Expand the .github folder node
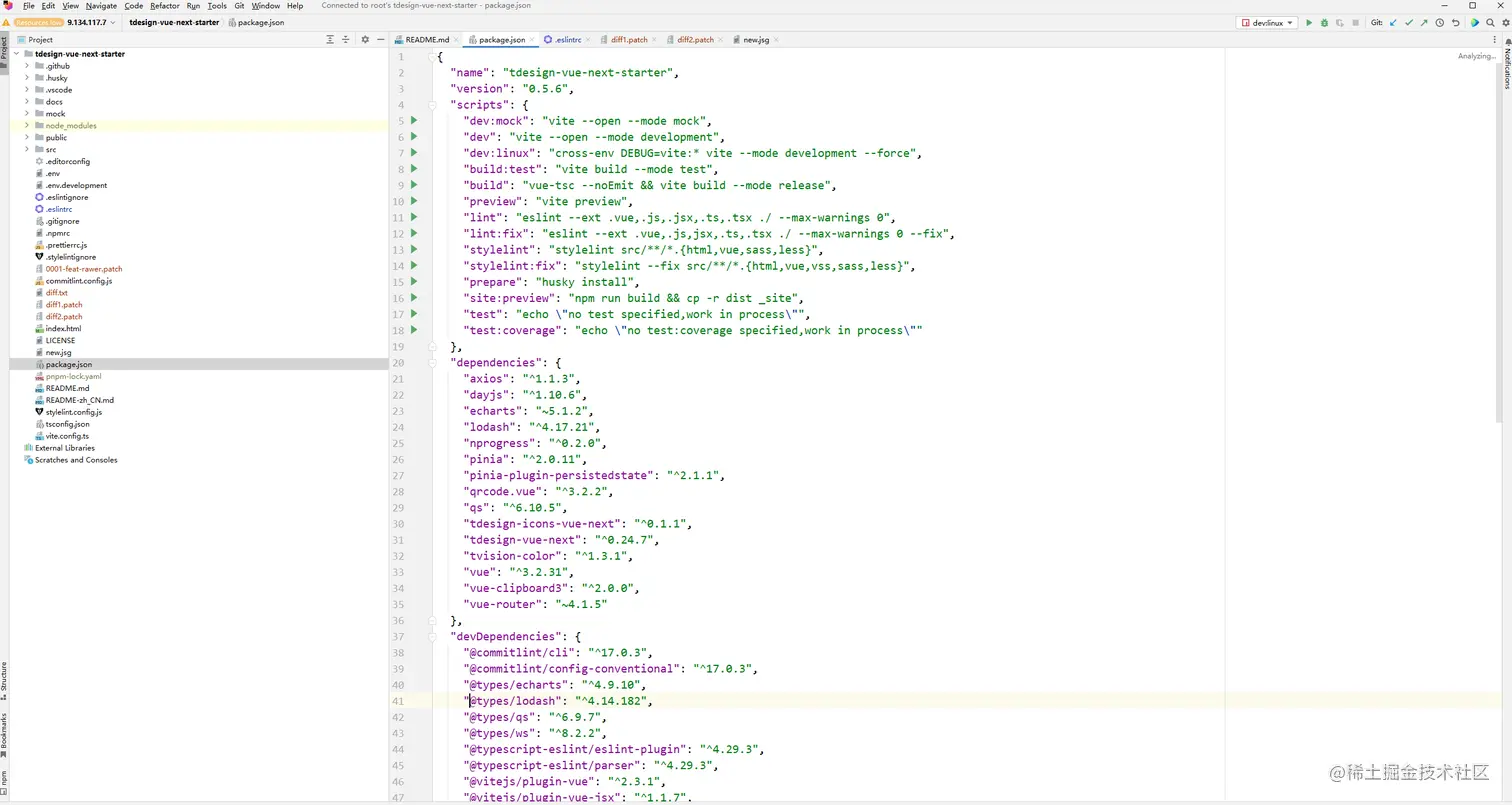Screen dimensions: 1512x805 click(27, 66)
